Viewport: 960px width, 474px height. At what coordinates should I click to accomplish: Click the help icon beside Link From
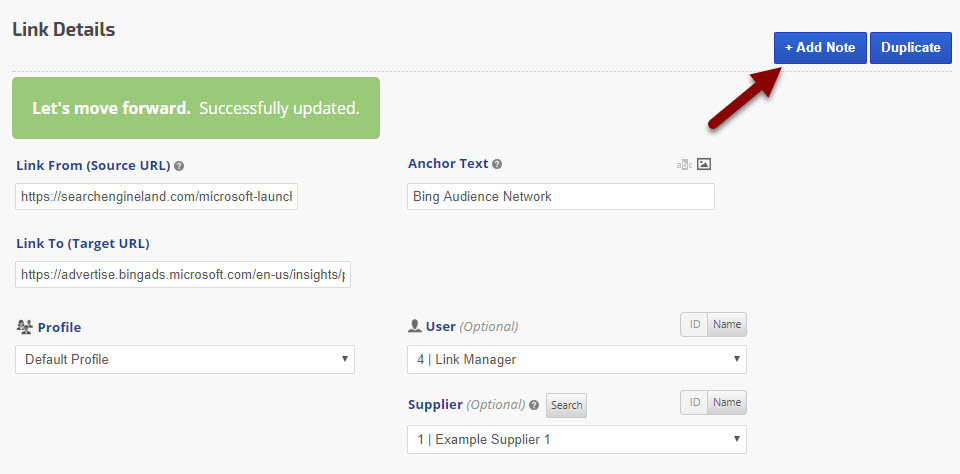pos(179,166)
